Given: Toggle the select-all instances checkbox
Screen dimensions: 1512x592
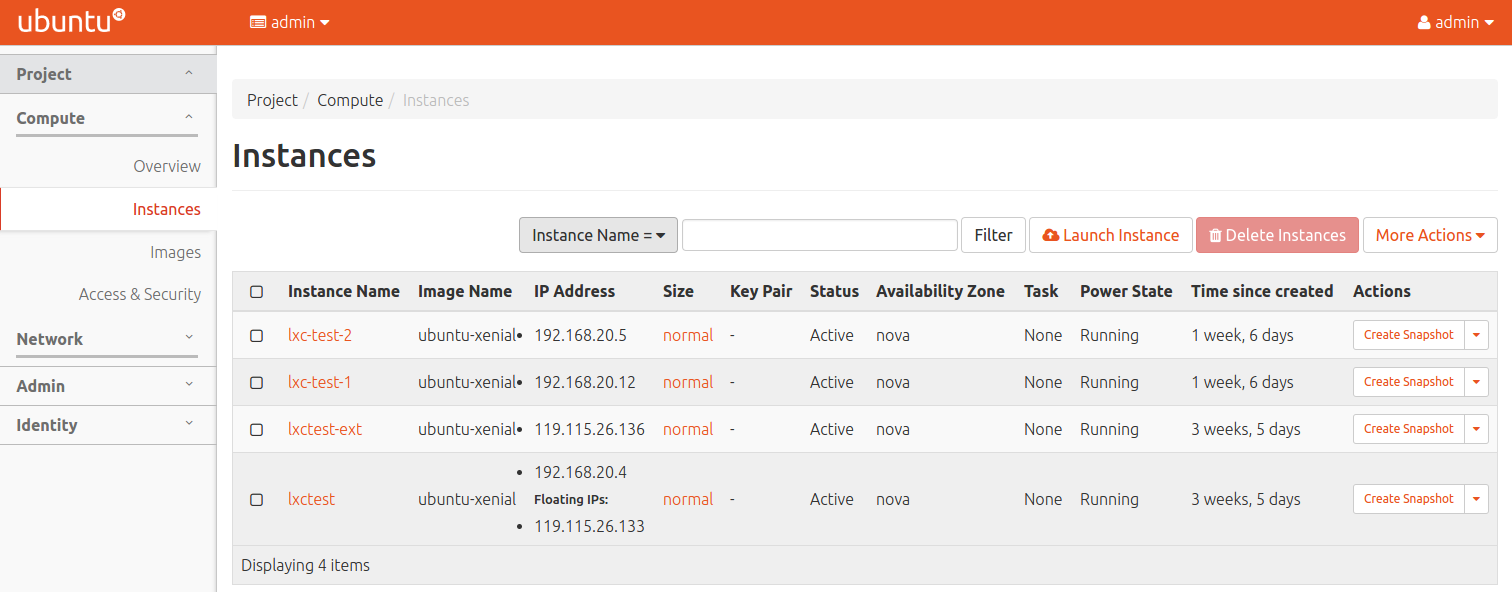Looking at the screenshot, I should coord(256,292).
